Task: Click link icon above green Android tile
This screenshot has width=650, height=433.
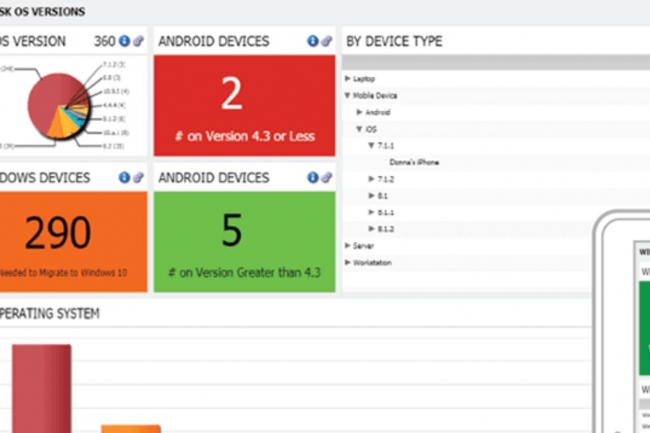Action: (327, 177)
